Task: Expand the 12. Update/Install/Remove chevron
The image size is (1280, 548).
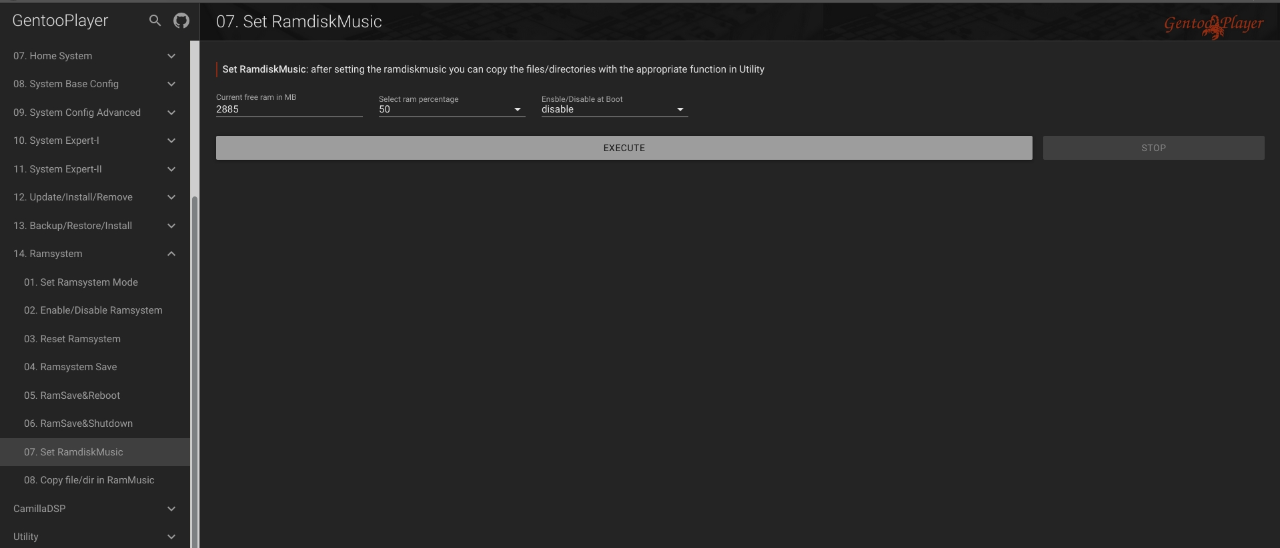Action: tap(171, 197)
